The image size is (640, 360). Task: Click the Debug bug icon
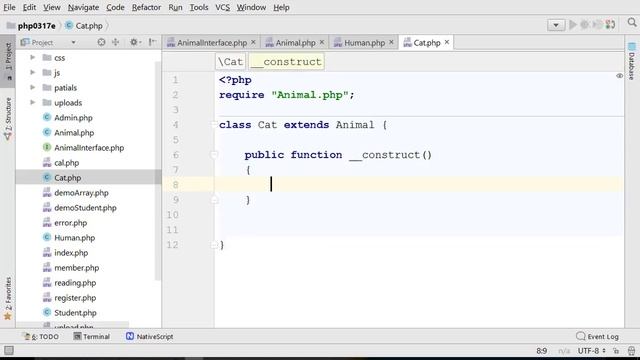tap(585, 25)
